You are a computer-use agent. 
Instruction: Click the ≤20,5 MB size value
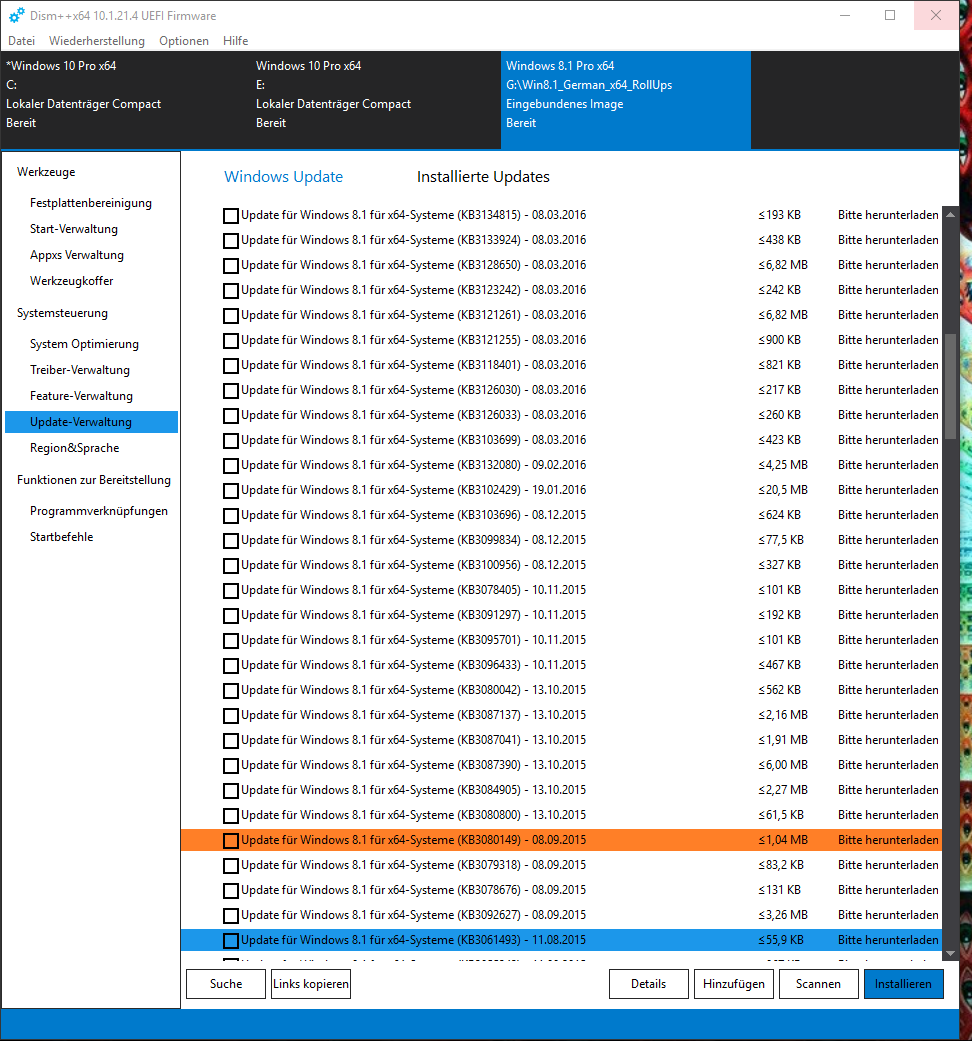(x=783, y=490)
